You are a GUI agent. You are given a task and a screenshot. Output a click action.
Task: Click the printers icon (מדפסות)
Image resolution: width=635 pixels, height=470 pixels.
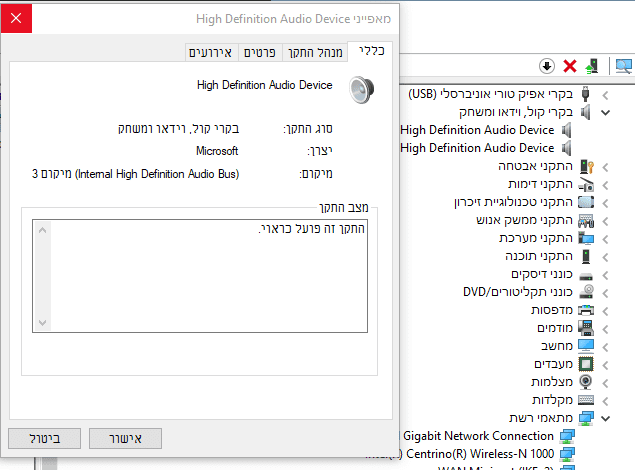586,310
